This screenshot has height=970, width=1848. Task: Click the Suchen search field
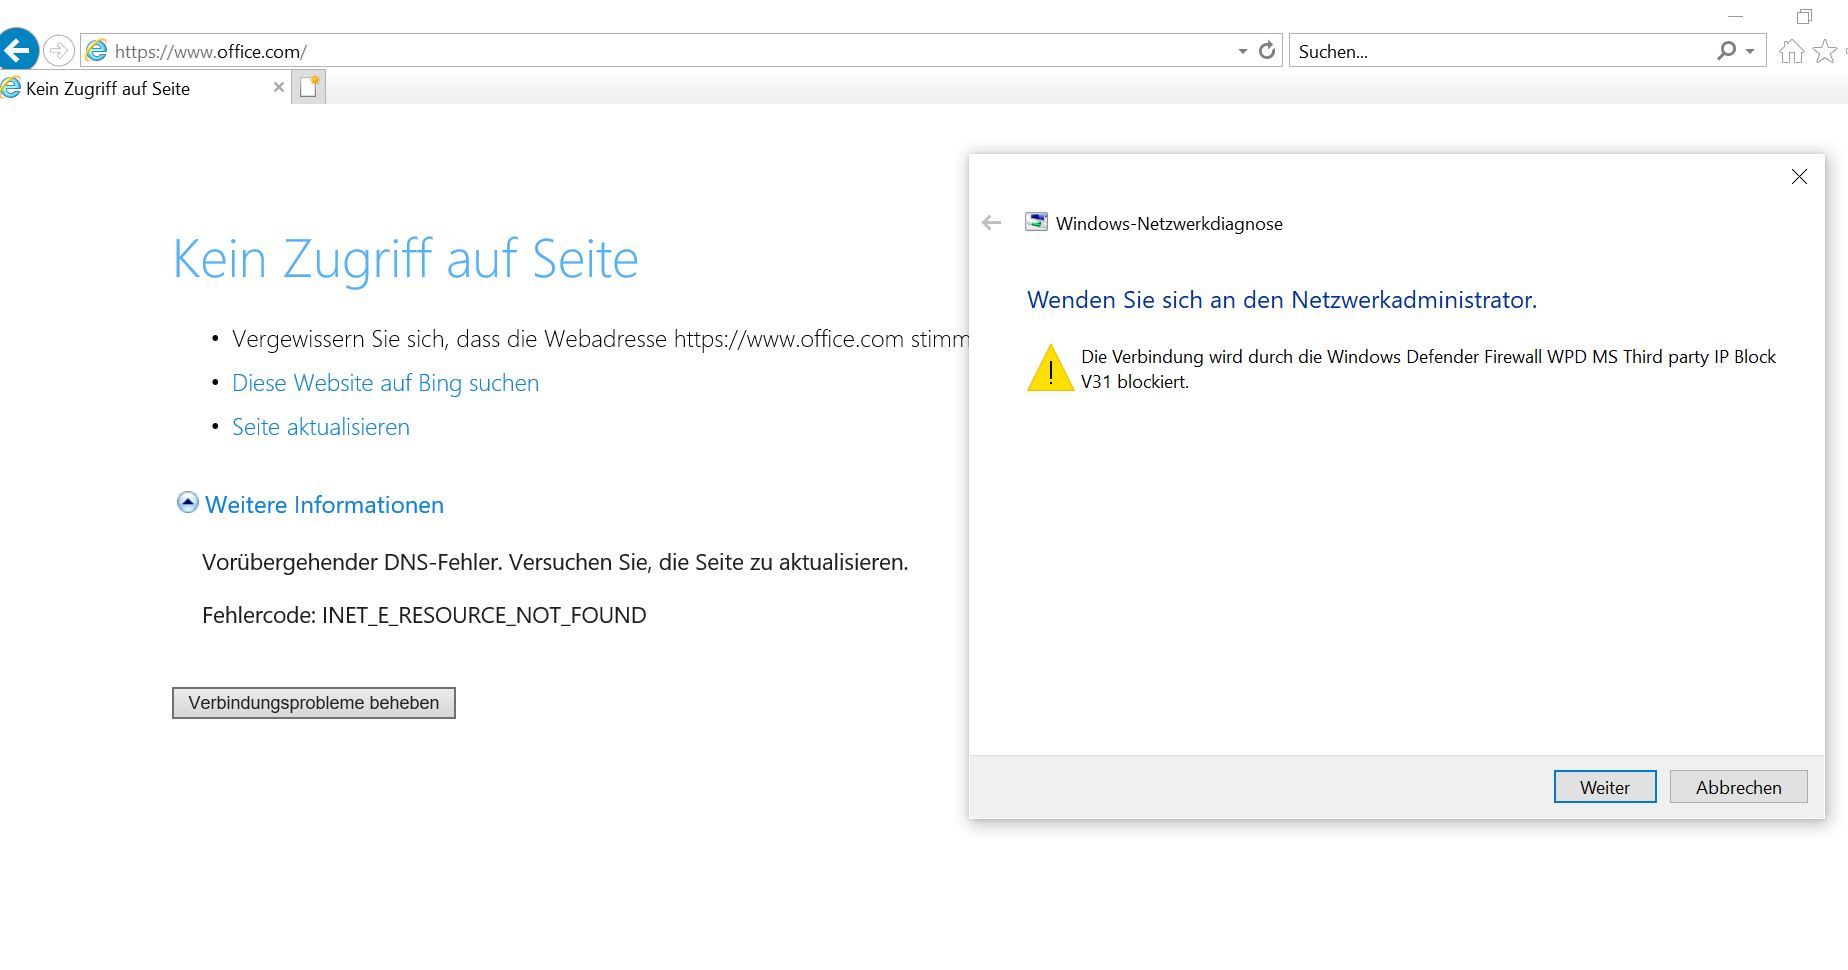point(1500,51)
